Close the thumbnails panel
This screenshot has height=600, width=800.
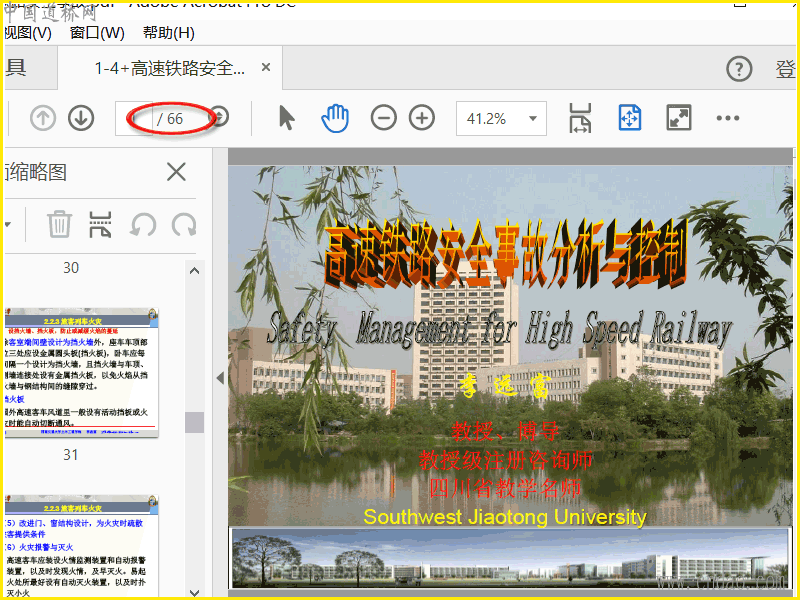[177, 172]
